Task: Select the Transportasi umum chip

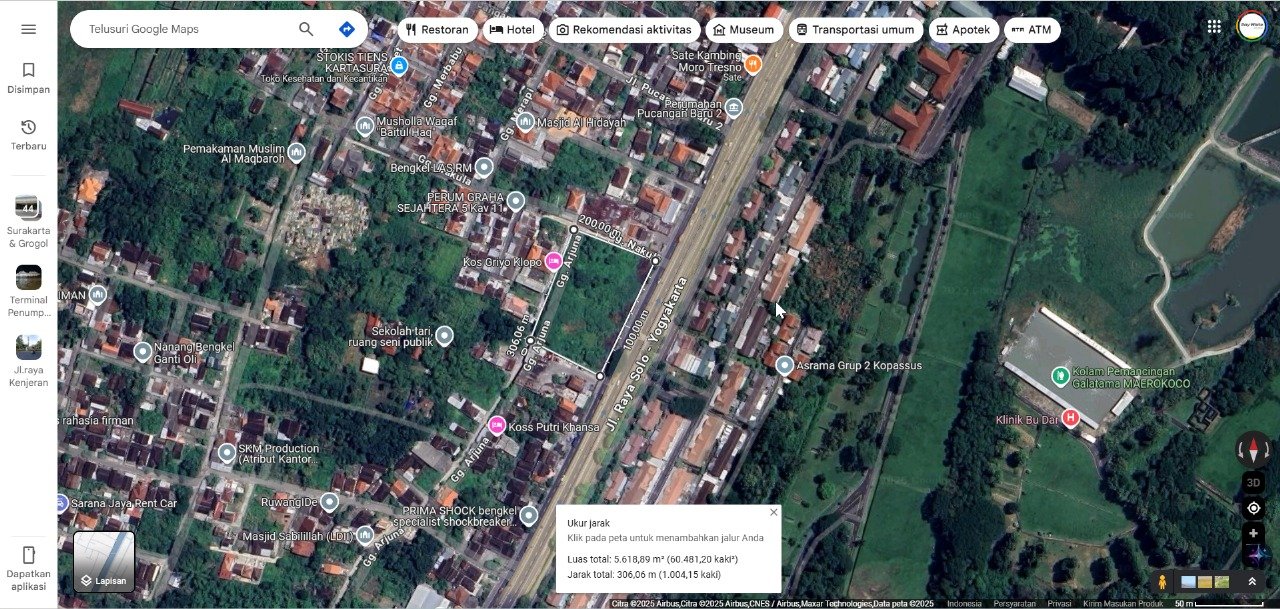Action: (x=853, y=30)
